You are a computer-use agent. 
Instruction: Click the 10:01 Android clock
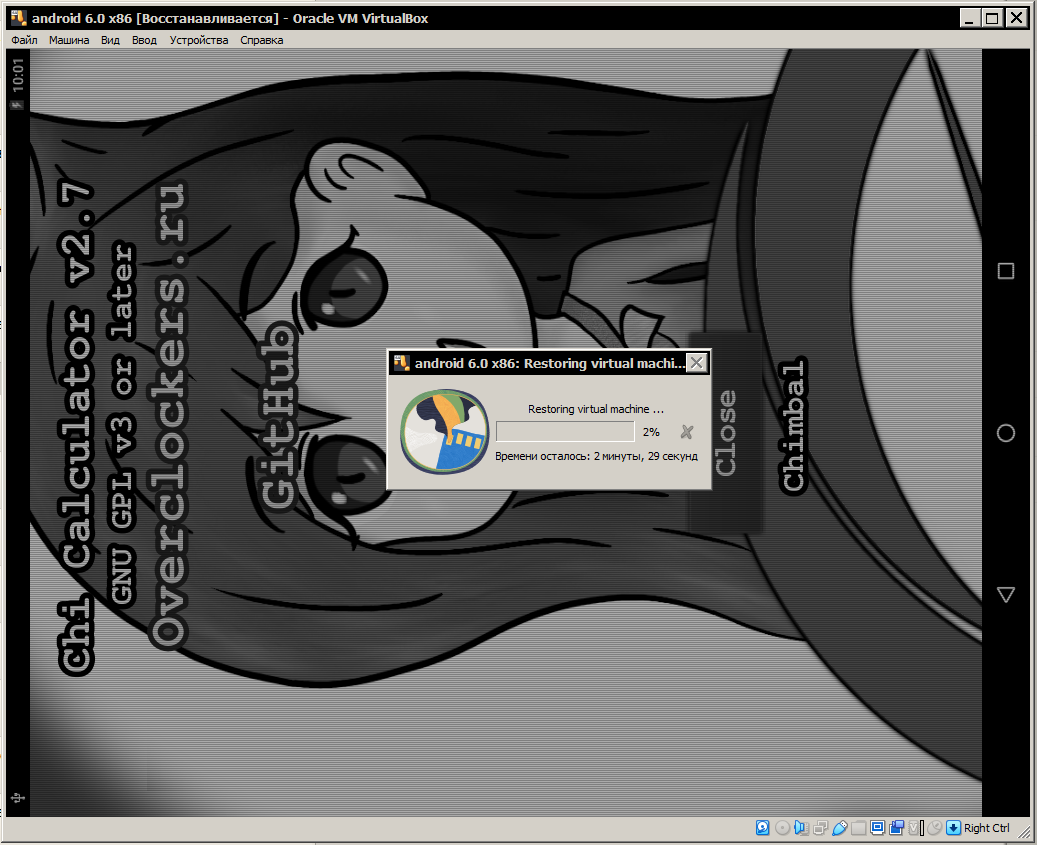tap(17, 75)
